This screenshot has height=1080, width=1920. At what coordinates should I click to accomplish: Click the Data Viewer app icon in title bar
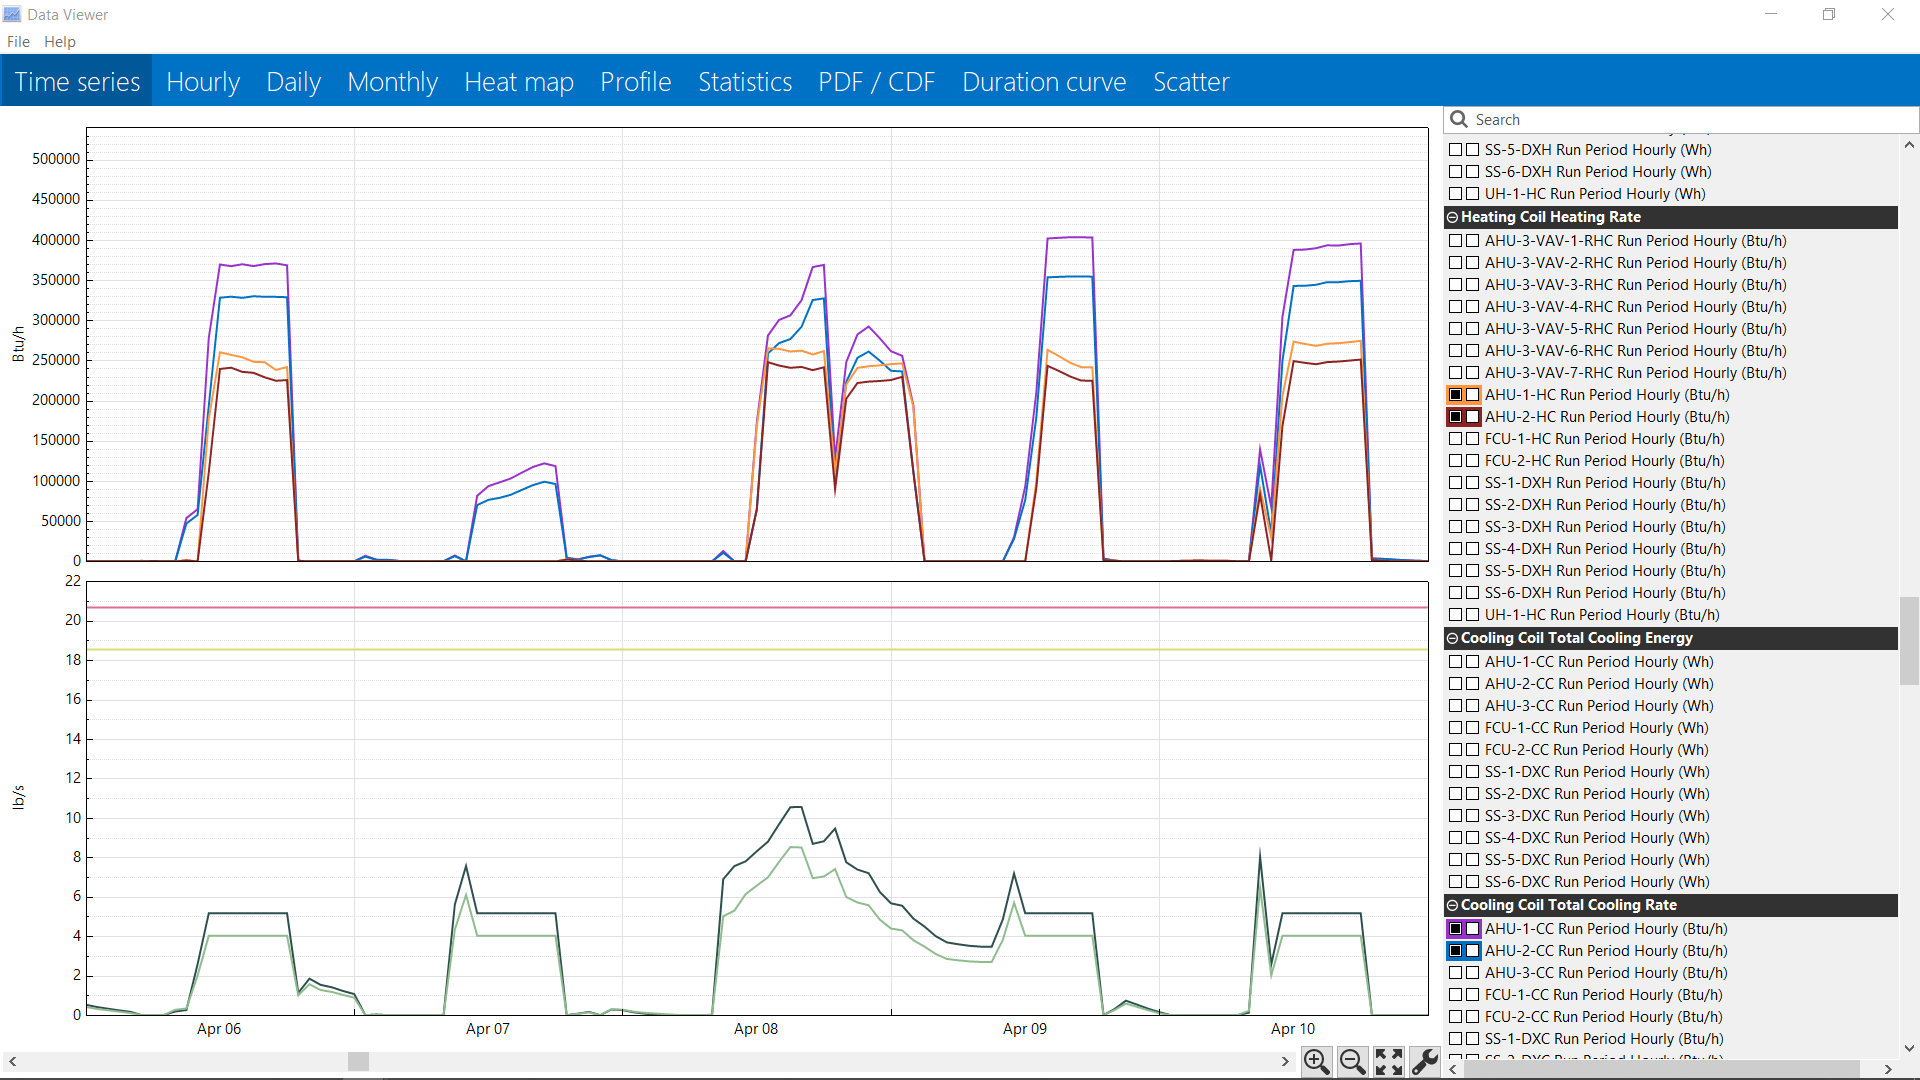point(12,14)
